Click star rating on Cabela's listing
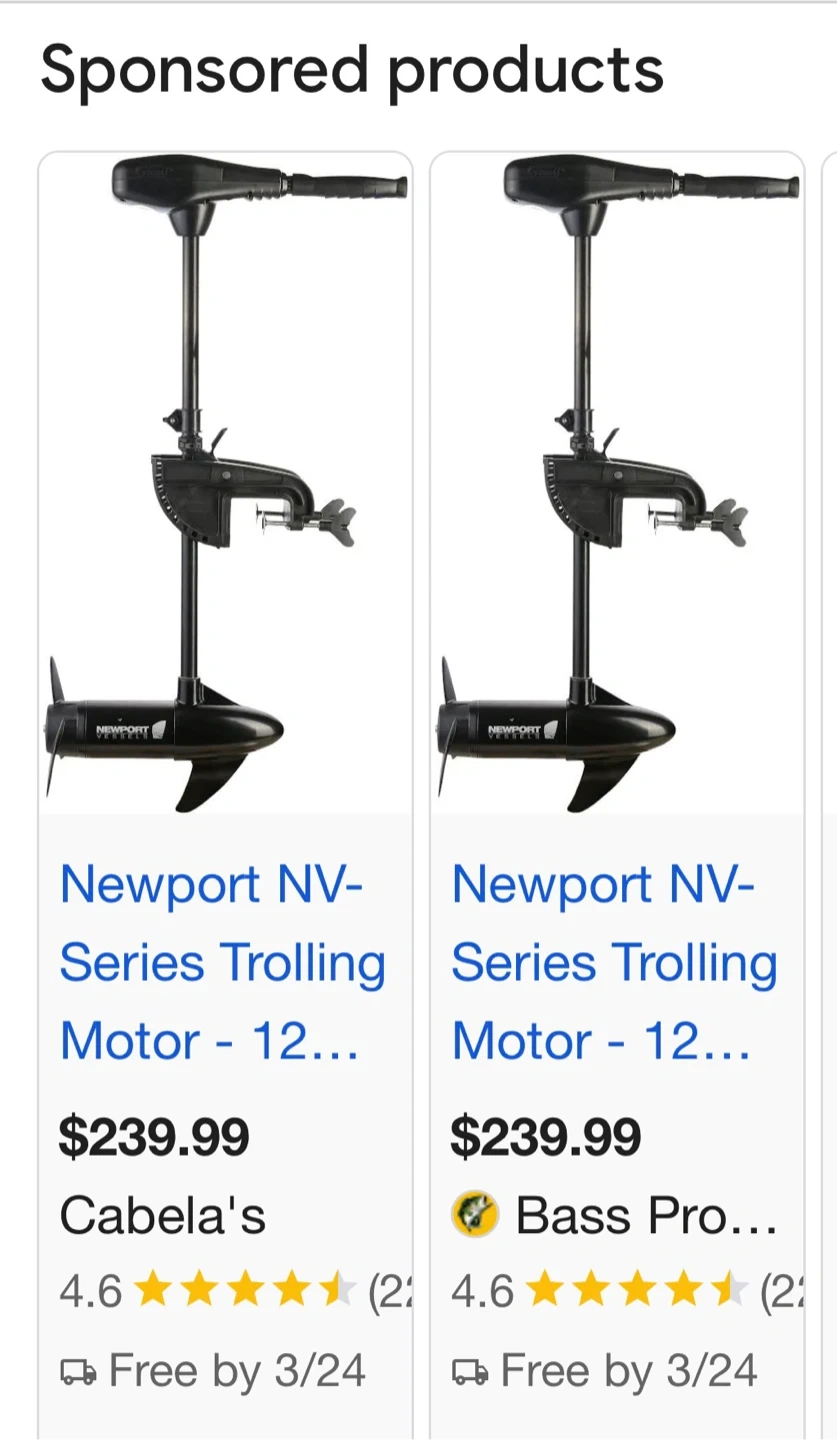The width and height of the screenshot is (837, 1440). (x=245, y=1291)
